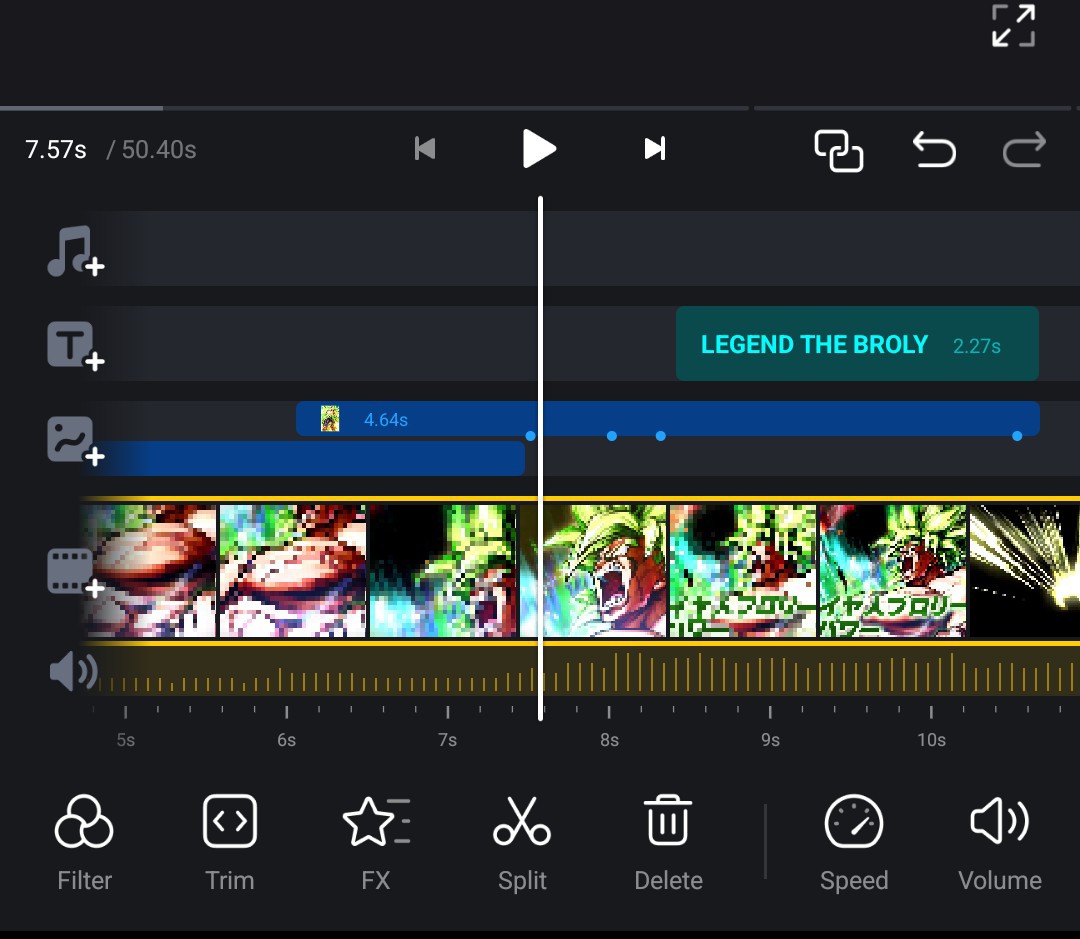Select the 4.64s overlay clip

[x=667, y=418]
